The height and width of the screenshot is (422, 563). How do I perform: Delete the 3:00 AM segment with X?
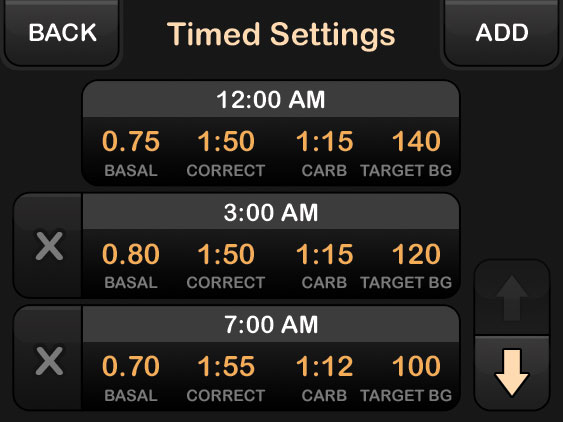point(49,246)
